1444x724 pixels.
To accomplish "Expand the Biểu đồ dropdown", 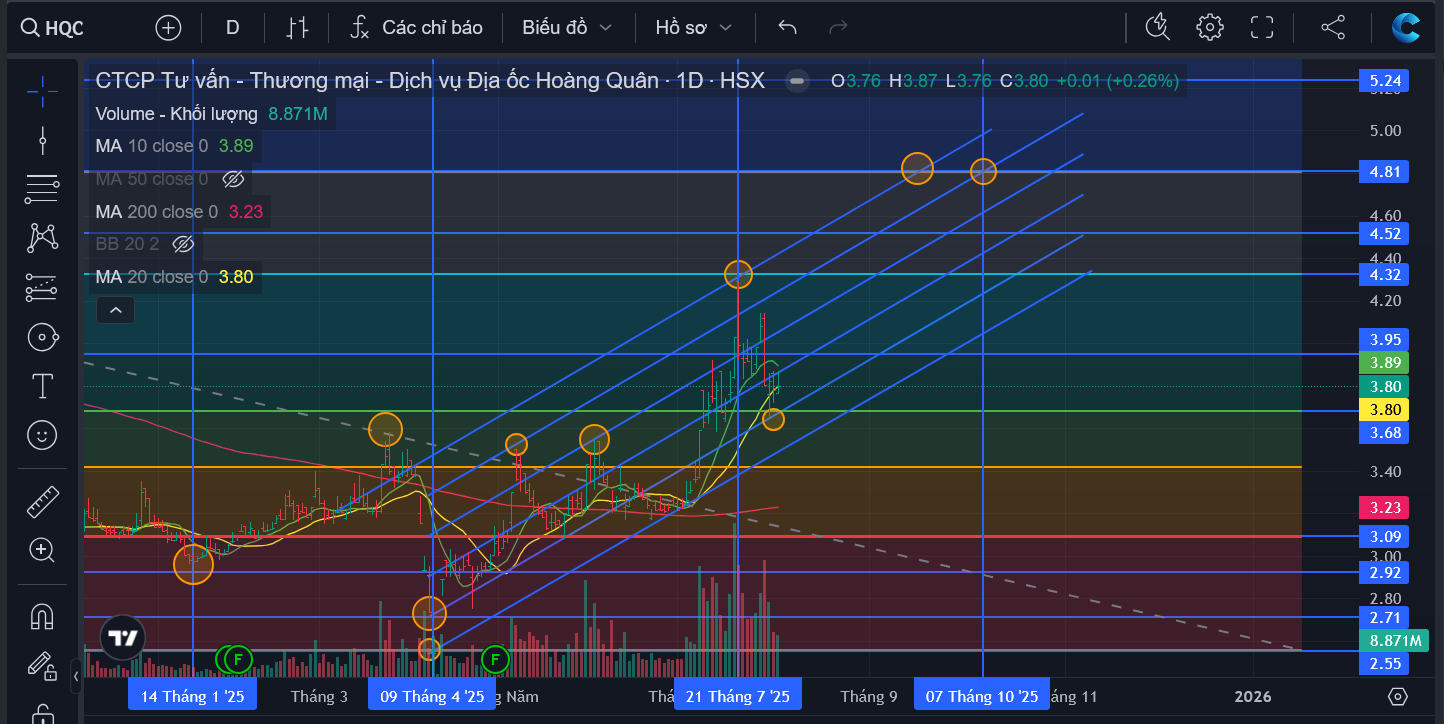I will click(566, 28).
